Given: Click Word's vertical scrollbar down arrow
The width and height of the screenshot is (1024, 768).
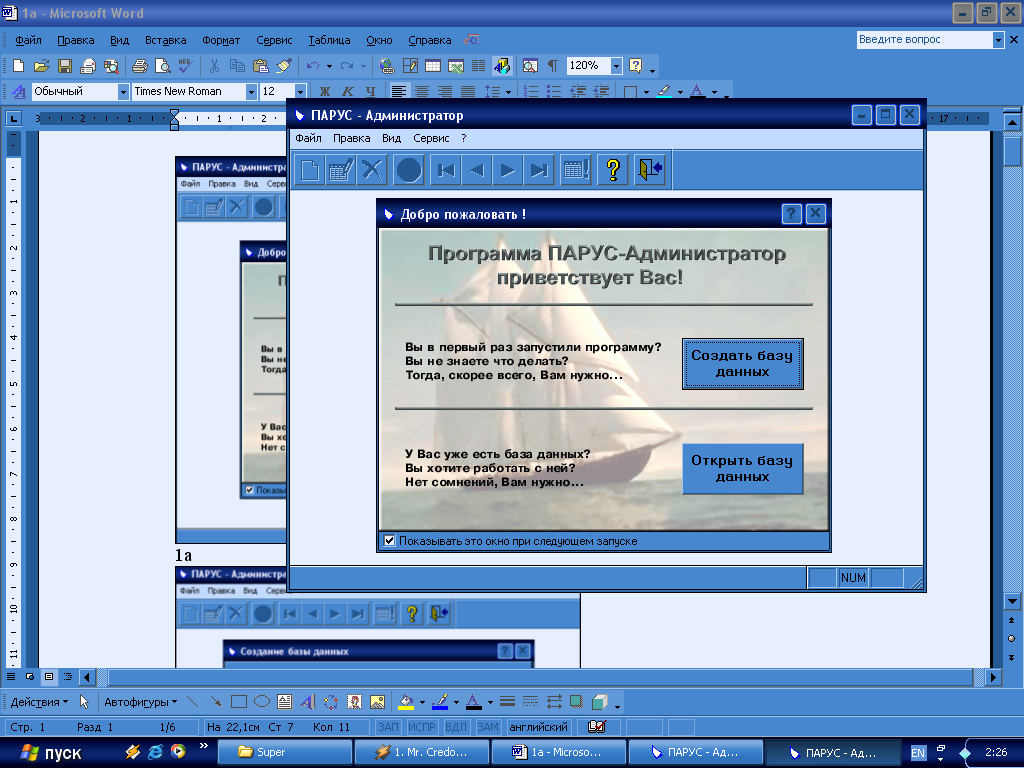Looking at the screenshot, I should pos(1012,601).
